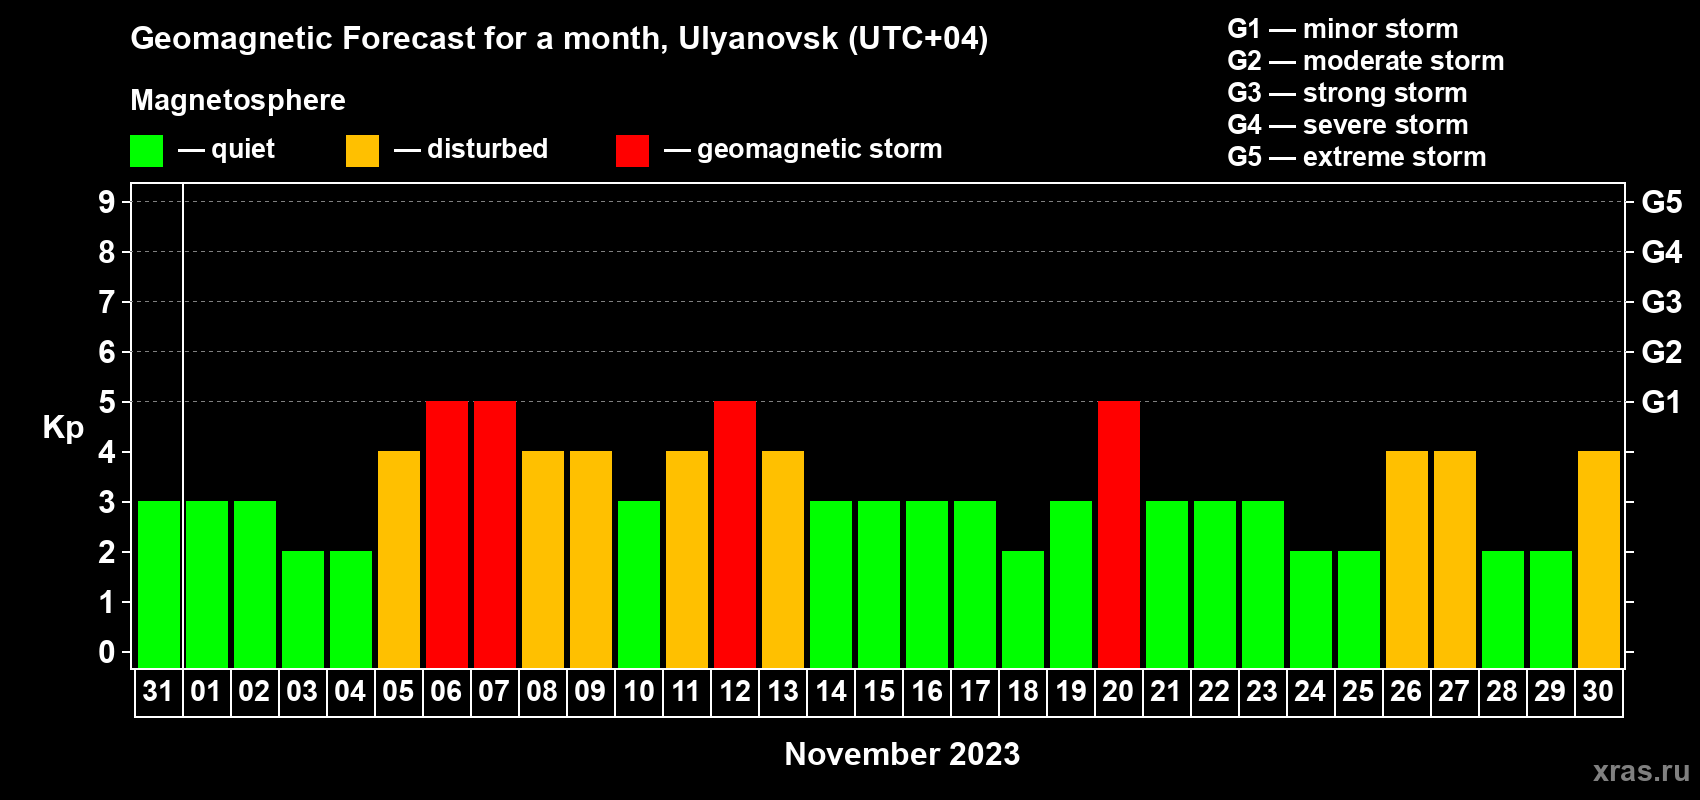
Task: Click the red bar for day 07
Action: [495, 534]
